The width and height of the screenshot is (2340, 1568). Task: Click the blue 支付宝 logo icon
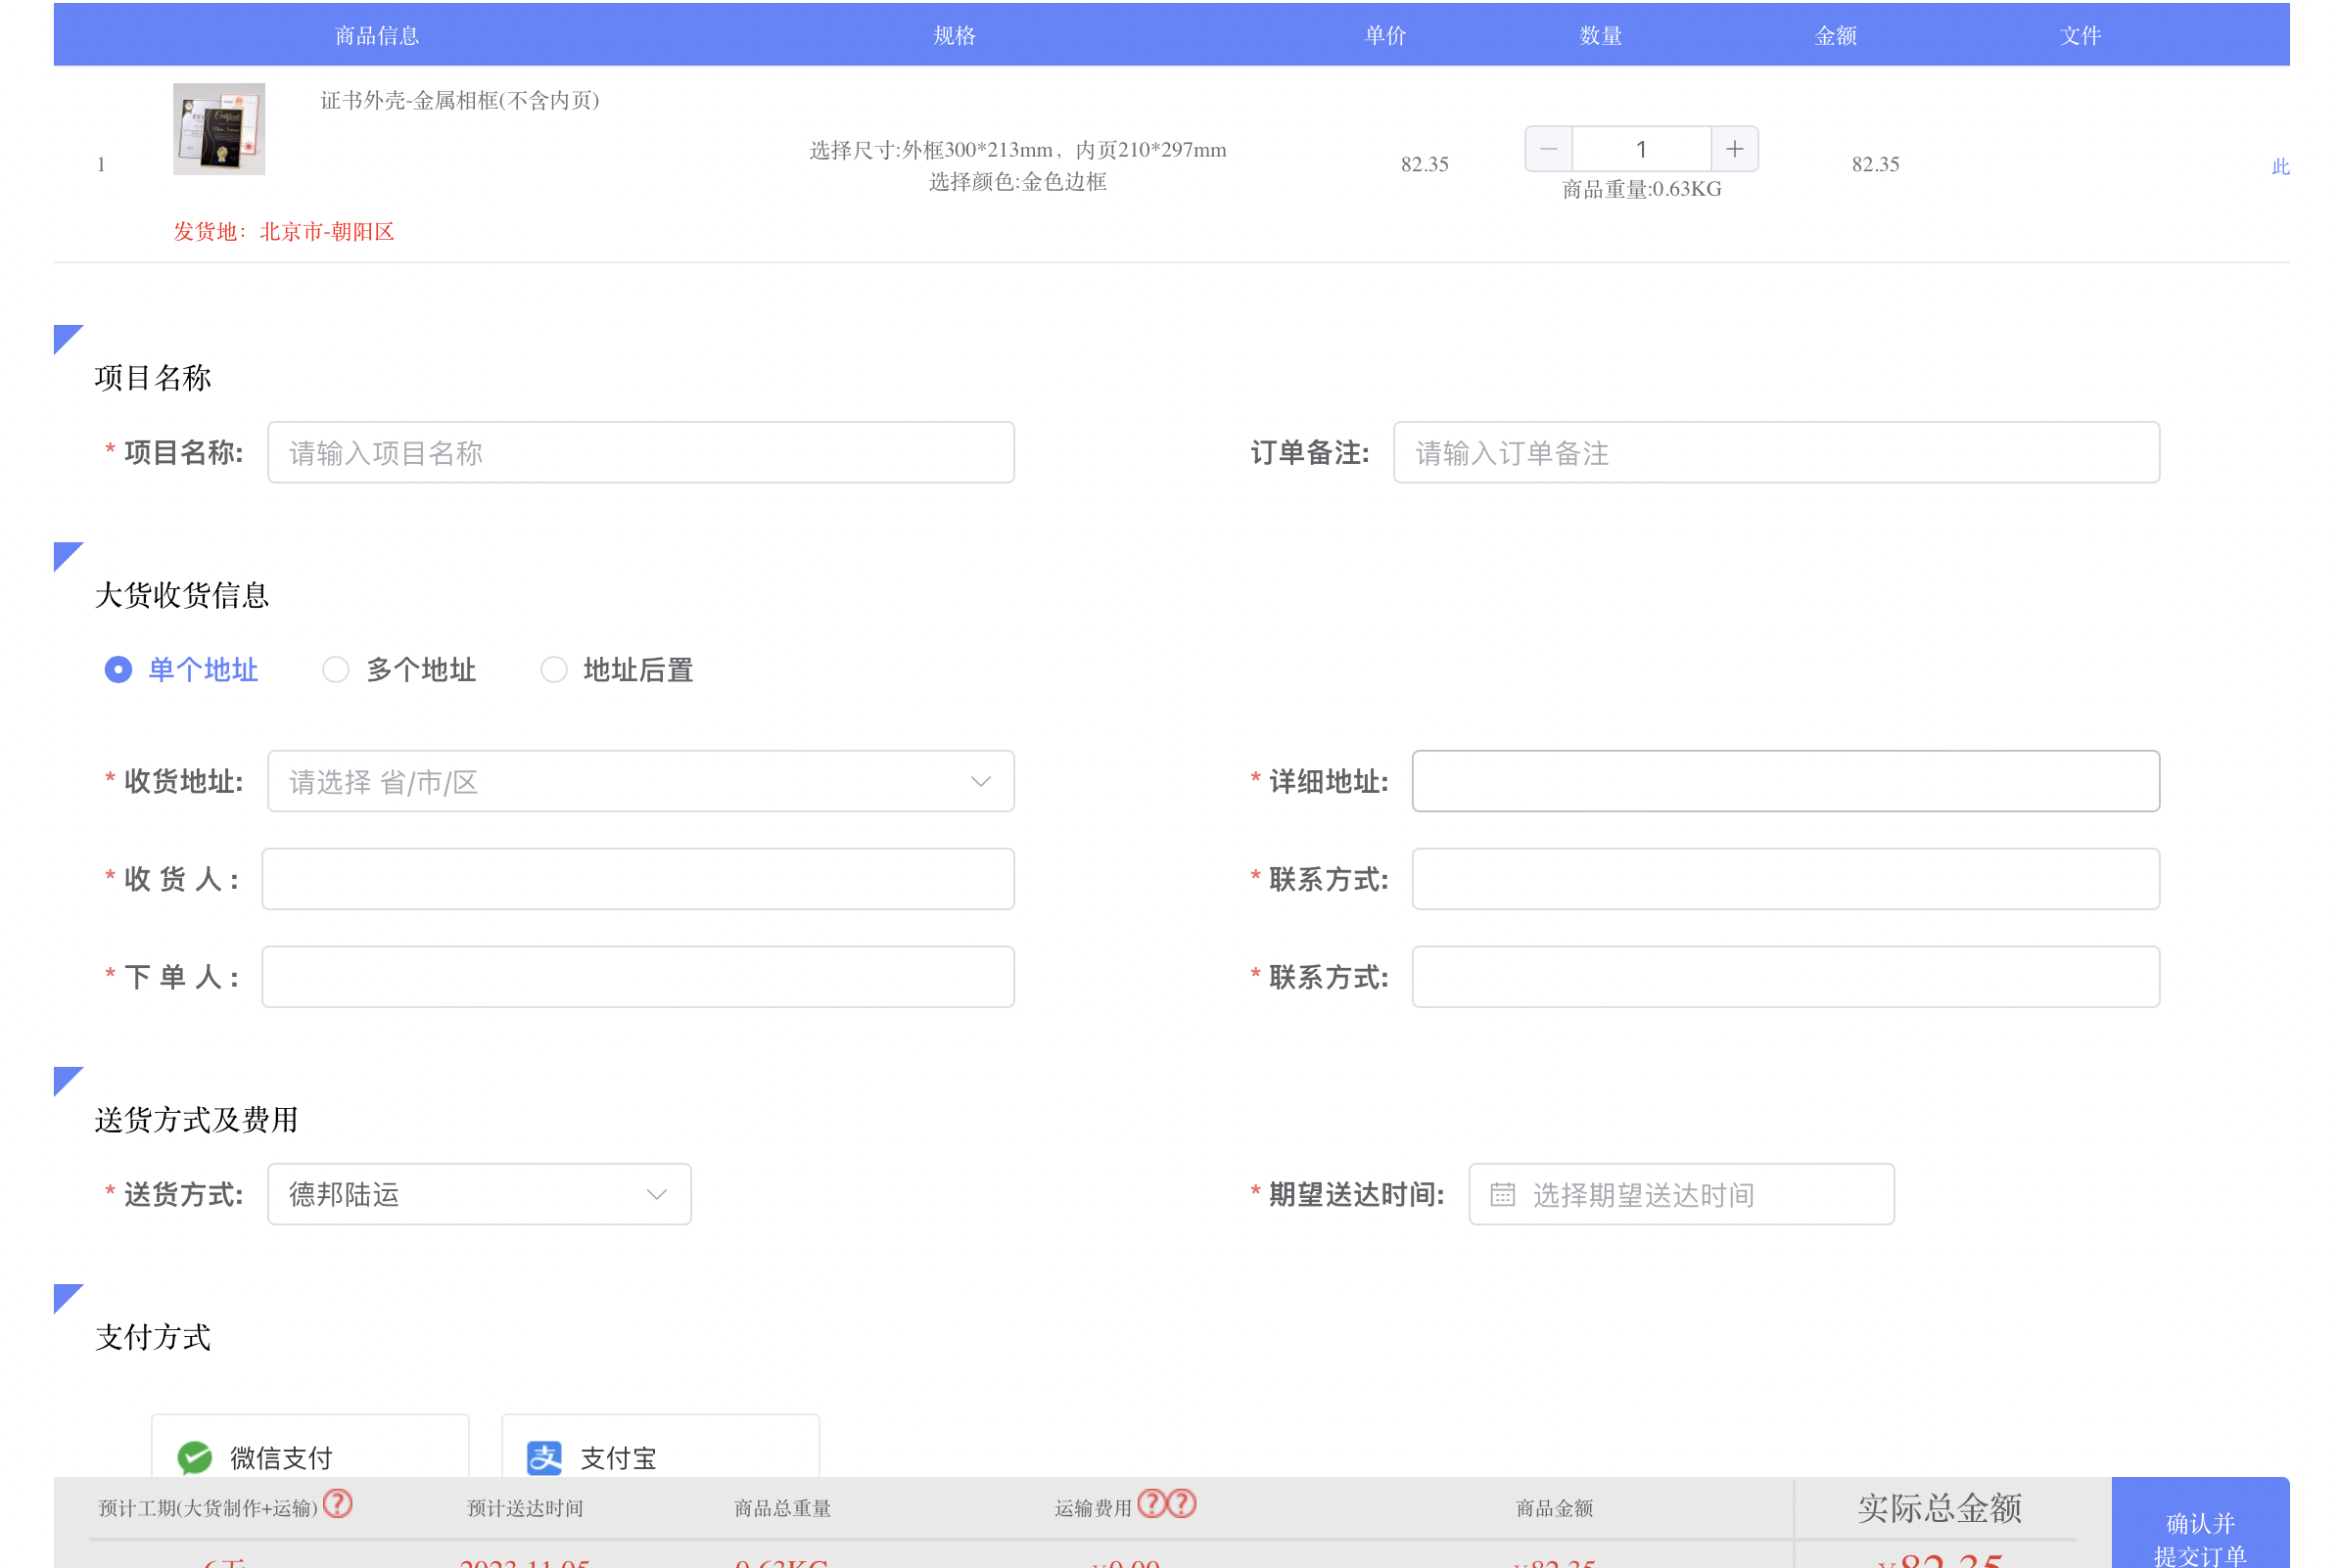545,1458
